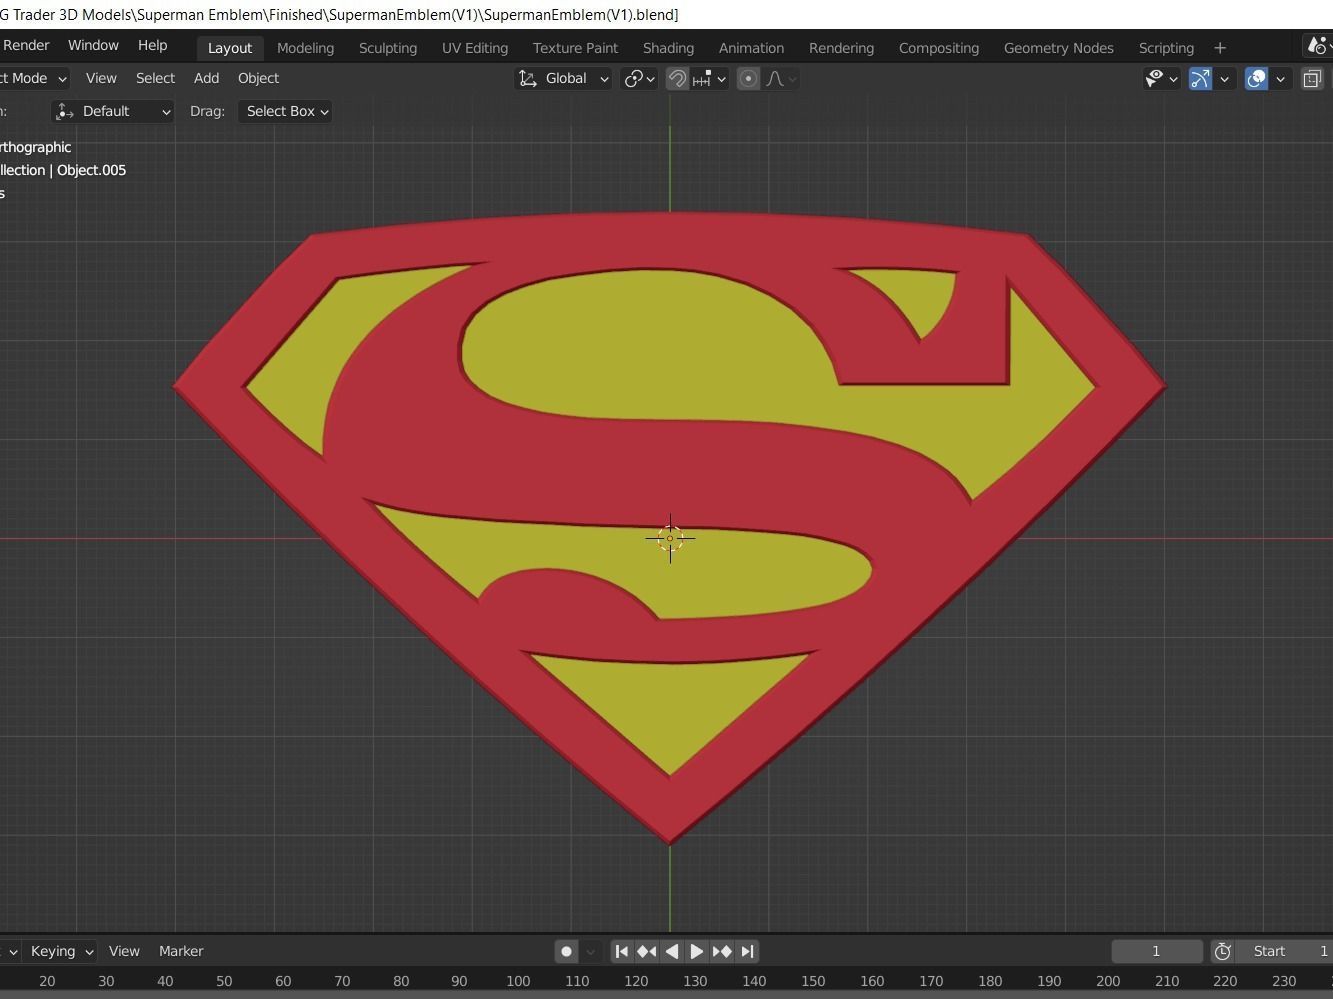This screenshot has width=1333, height=999.
Task: Open the auto keyframing options dropdown
Action: [x=590, y=951]
